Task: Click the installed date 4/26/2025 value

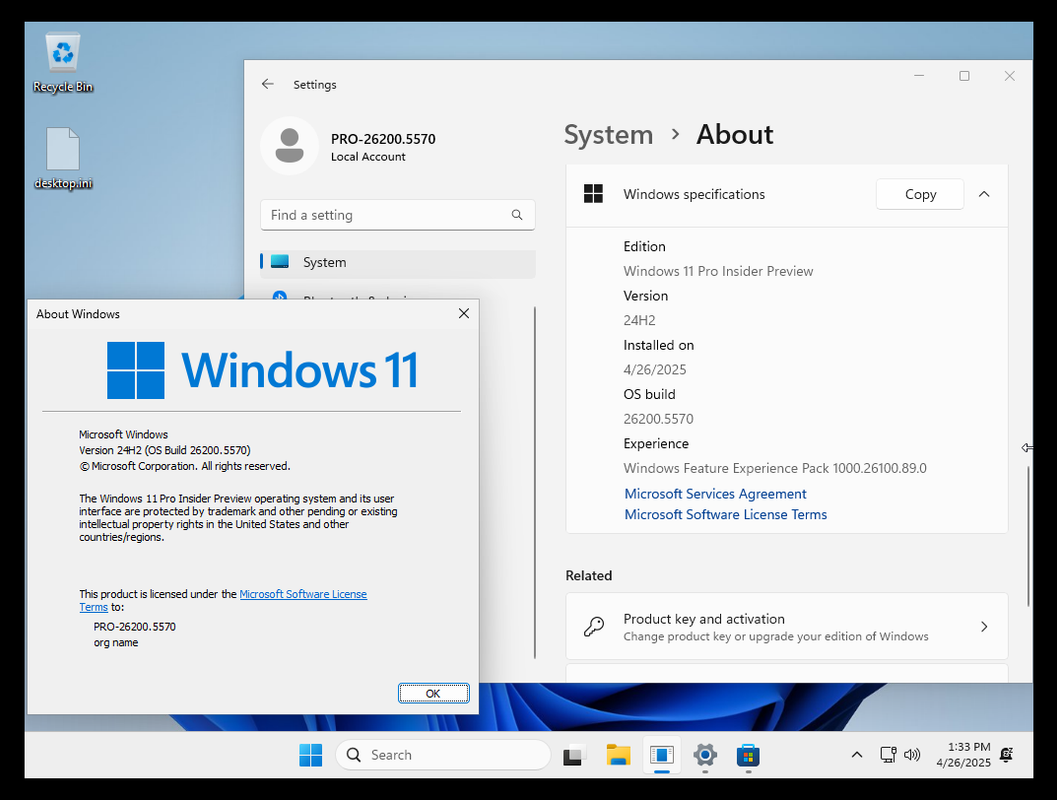Action: click(655, 369)
